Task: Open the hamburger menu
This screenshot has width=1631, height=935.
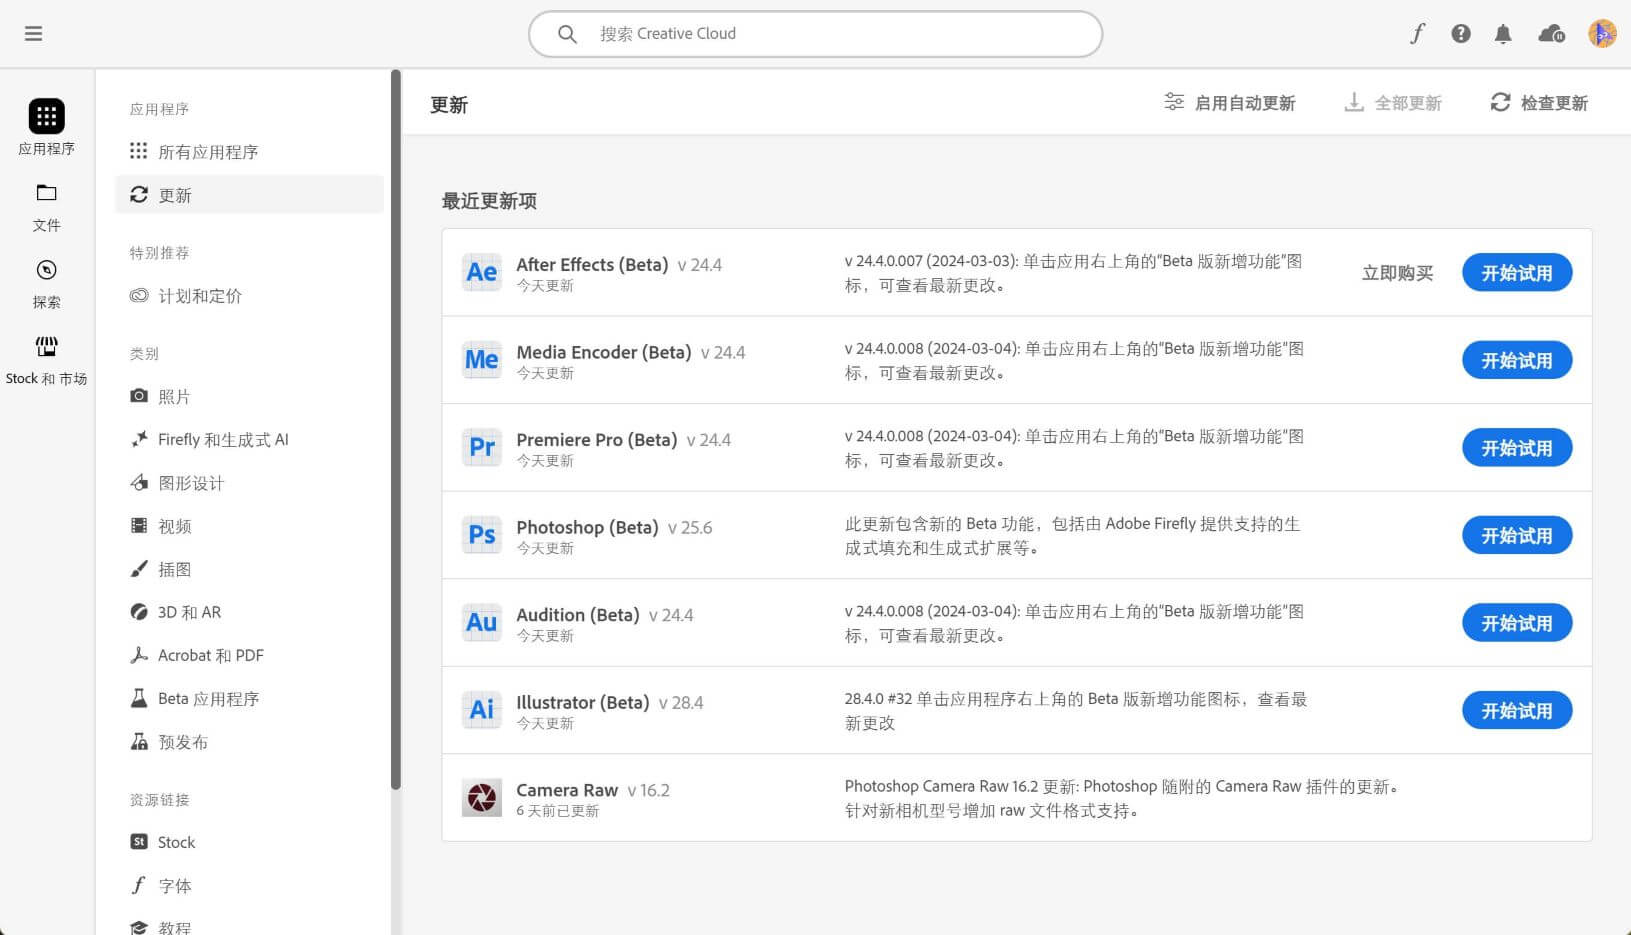Action: (x=33, y=34)
